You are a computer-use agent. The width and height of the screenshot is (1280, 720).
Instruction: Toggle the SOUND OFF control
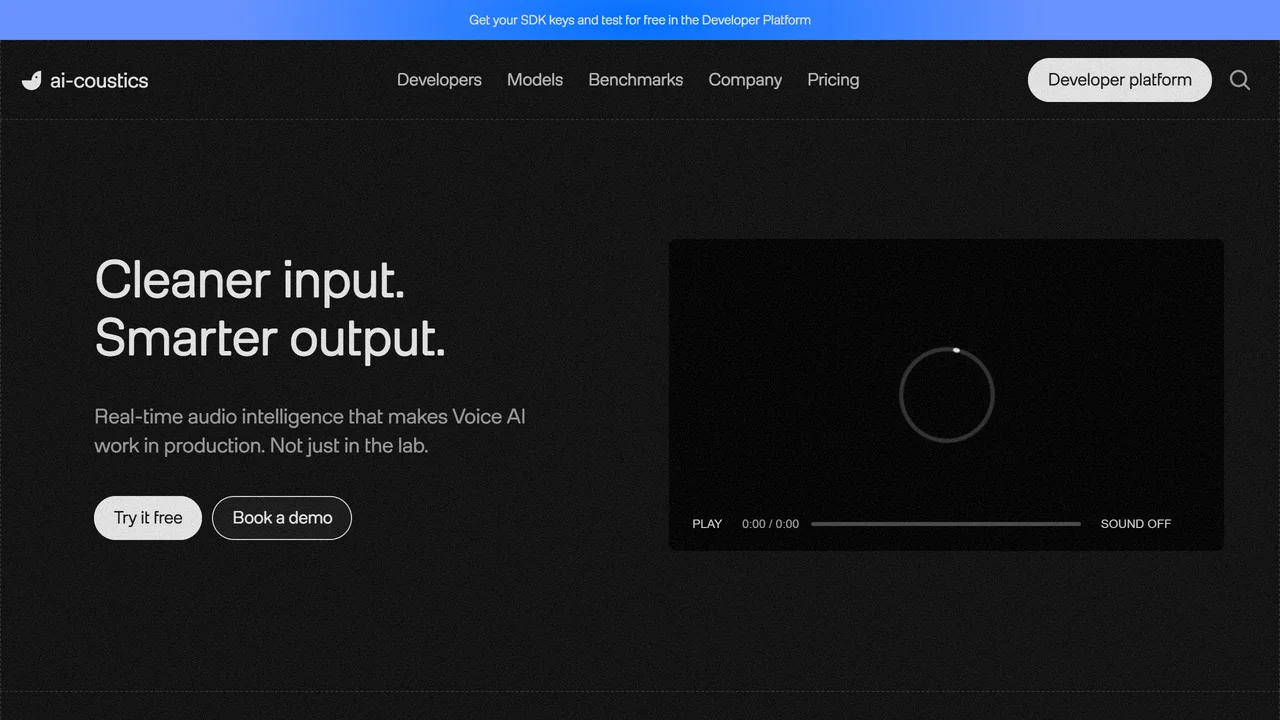click(1136, 524)
